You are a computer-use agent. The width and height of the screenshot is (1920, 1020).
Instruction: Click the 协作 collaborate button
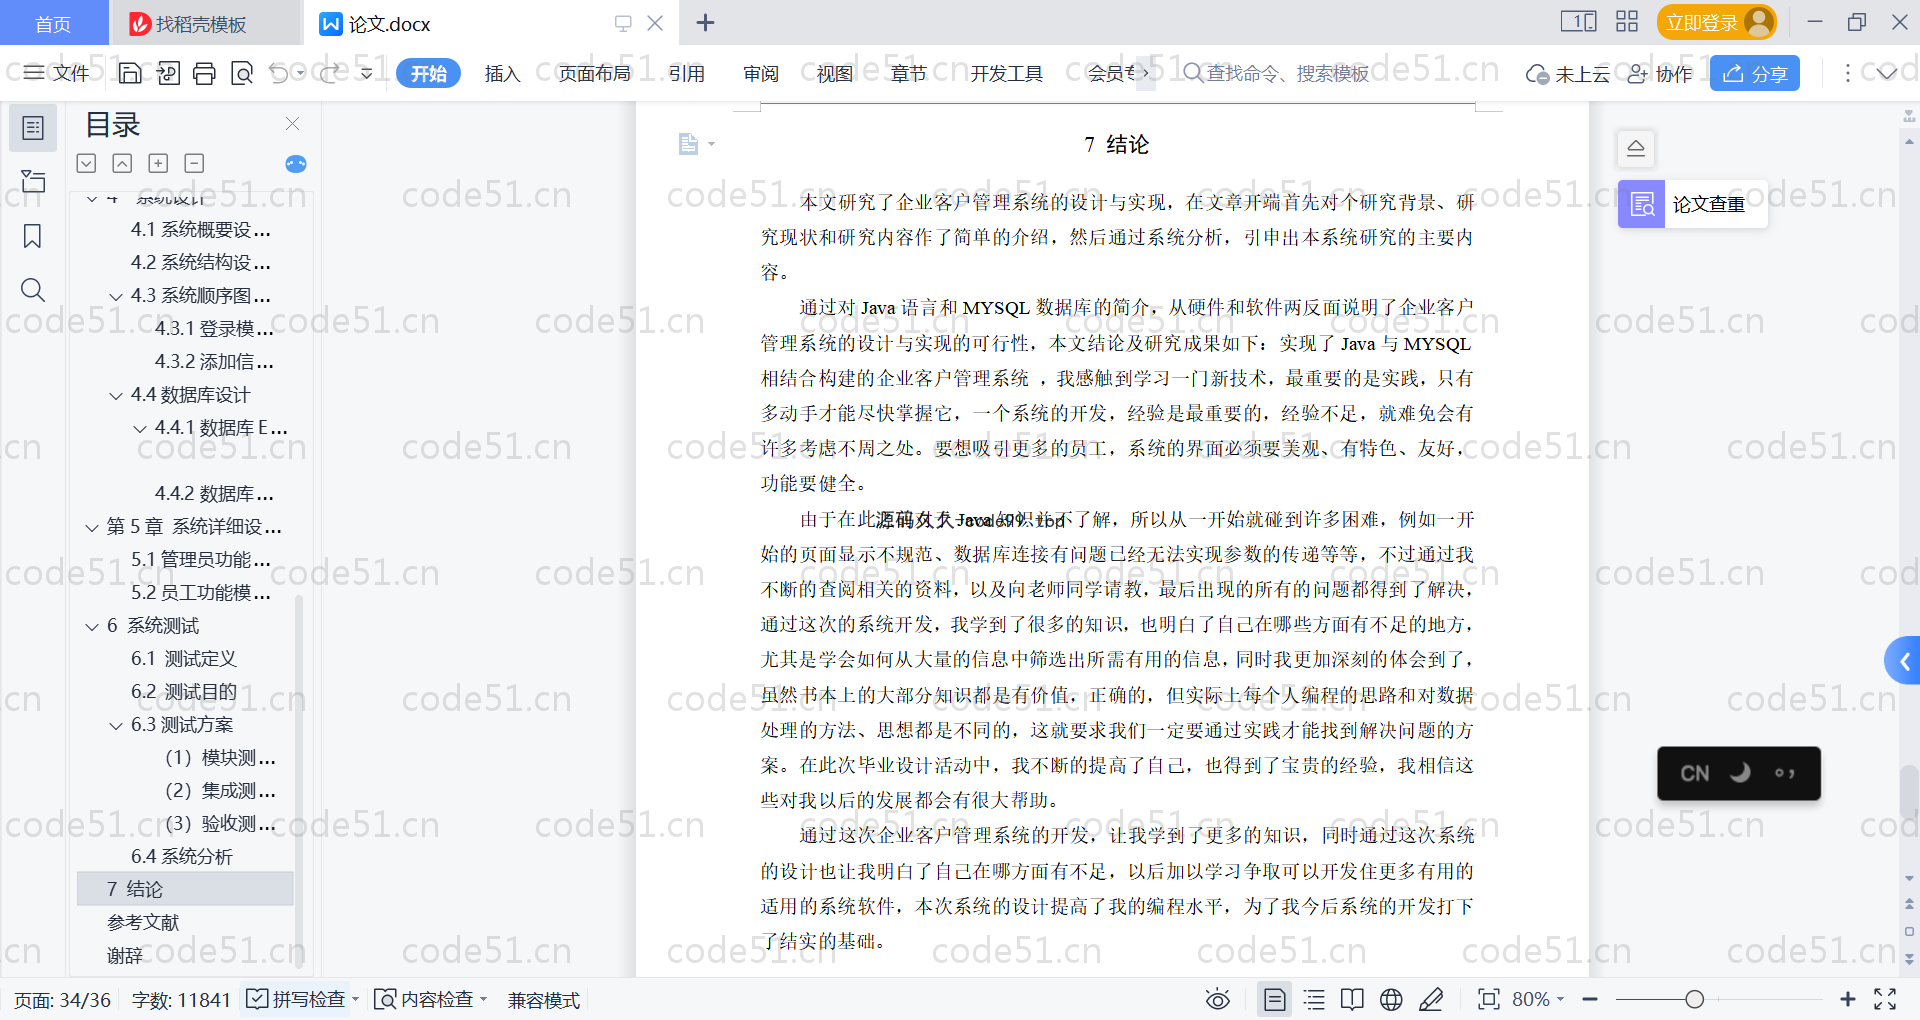pos(1659,73)
